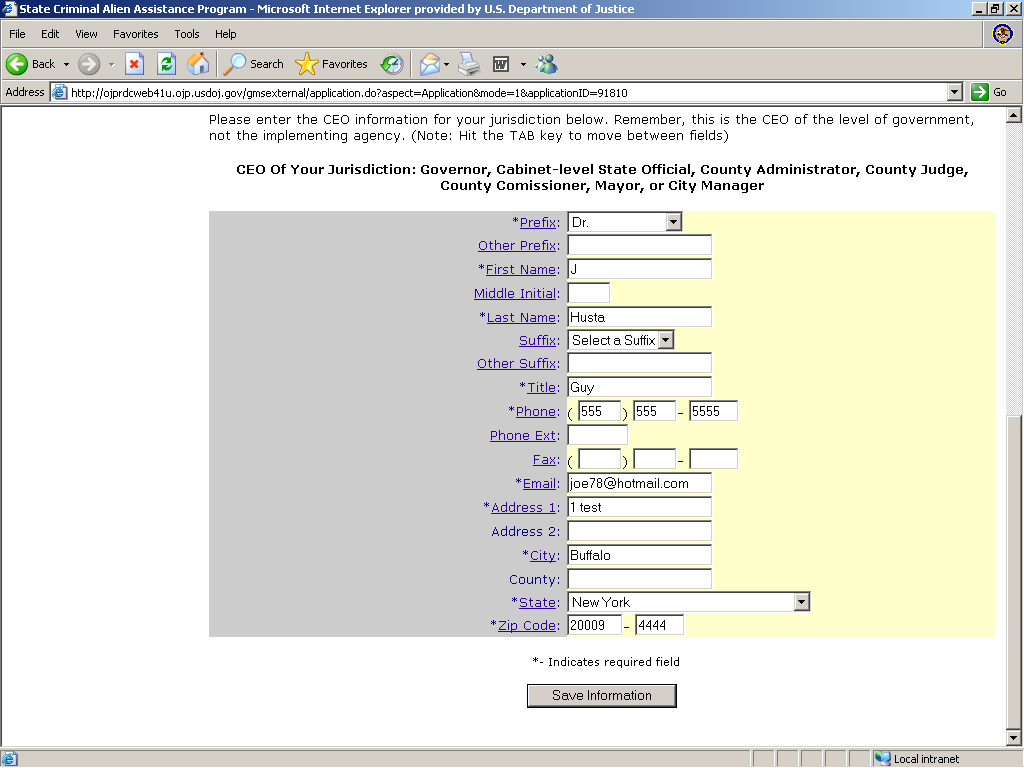Open the Select a Suffix dropdown

[666, 340]
